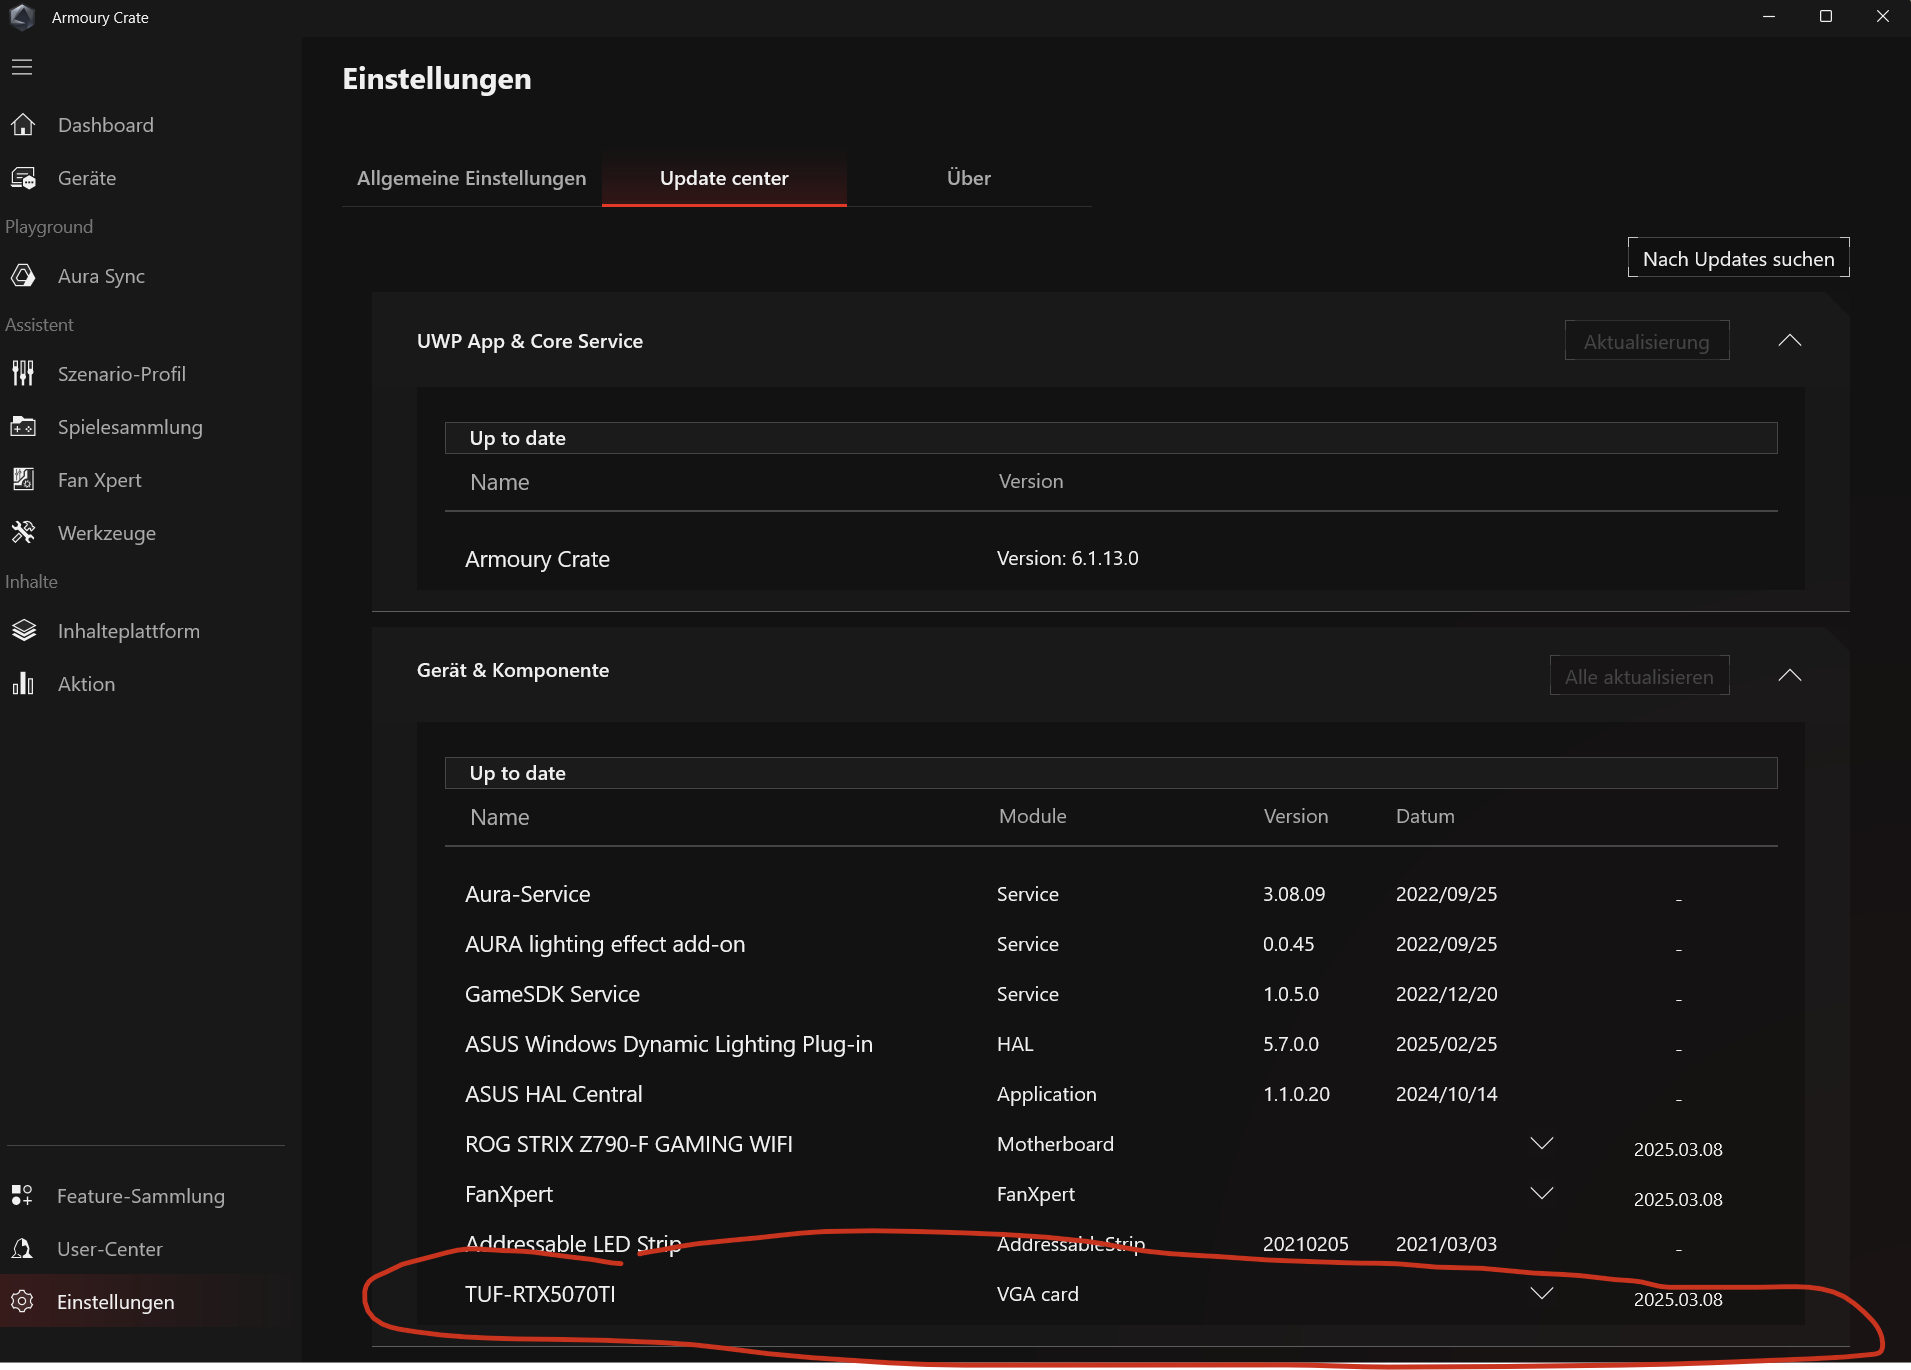The height and width of the screenshot is (1370, 1911).
Task: Expand the TUF-RTX5070TI version dropdown
Action: tap(1540, 1293)
